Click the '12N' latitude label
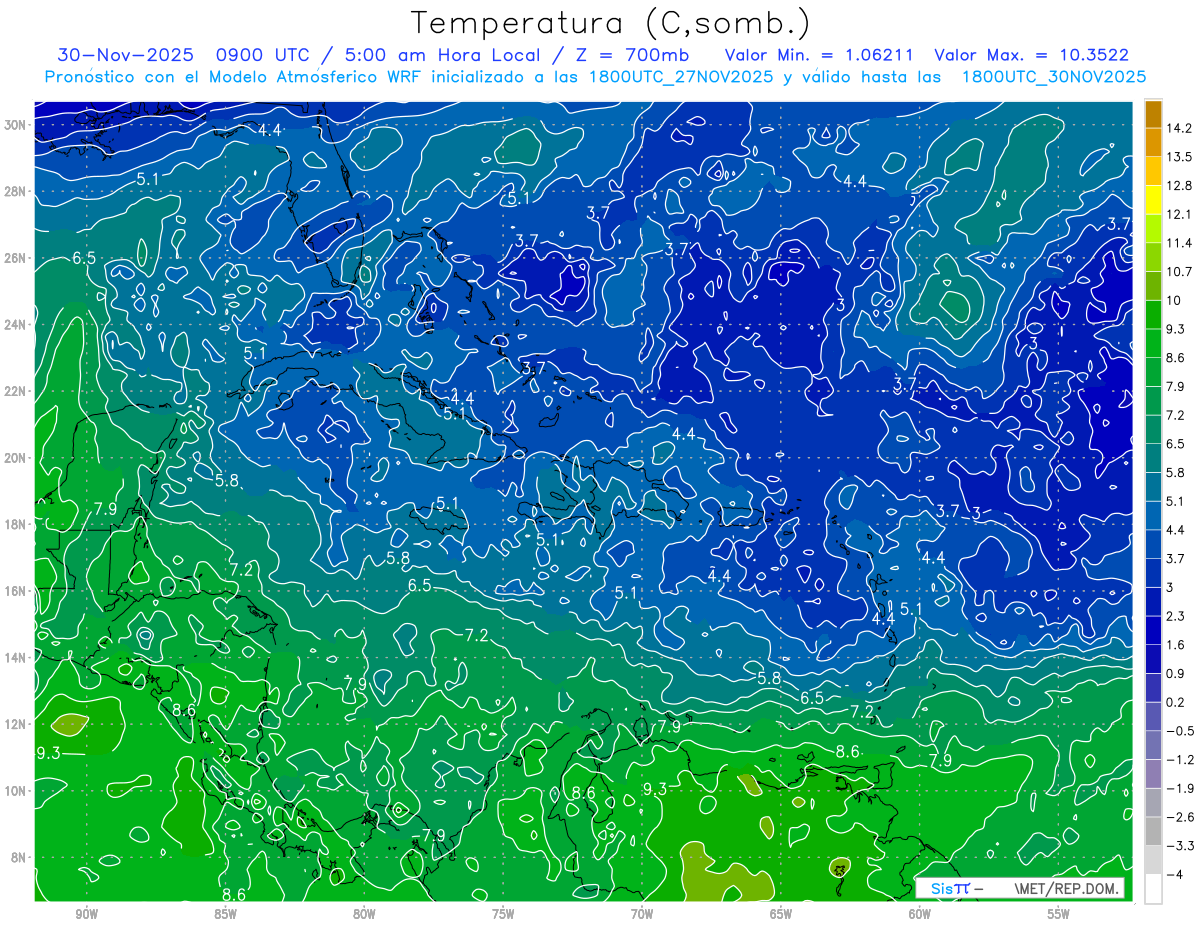Screen dimensions: 1200x927 tap(14, 724)
